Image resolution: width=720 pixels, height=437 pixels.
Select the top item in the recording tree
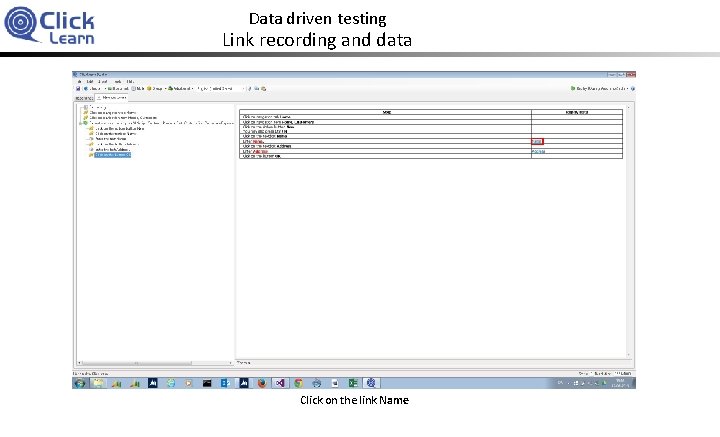(x=97, y=107)
